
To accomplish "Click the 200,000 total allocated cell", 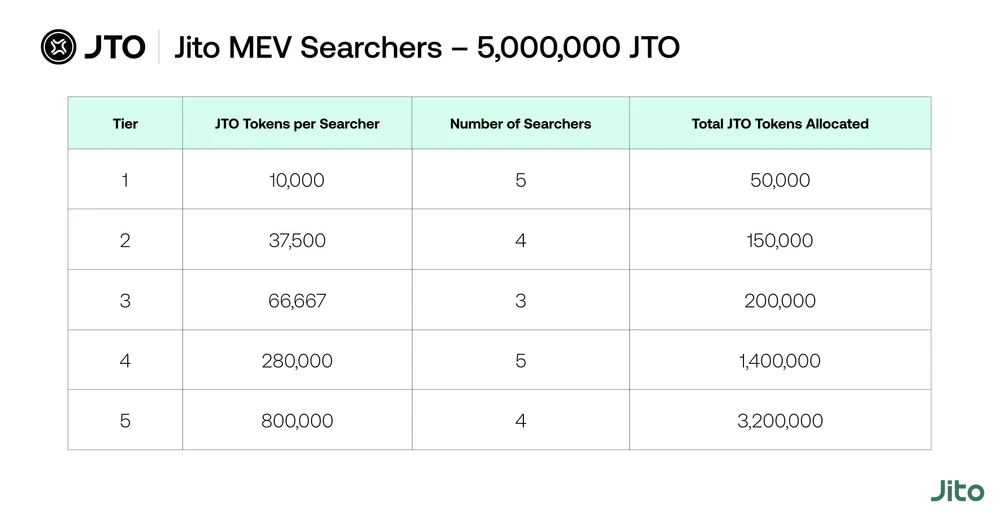I will point(780,301).
